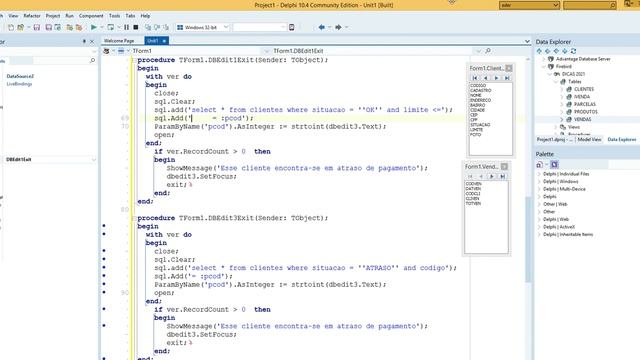Click the first icon in Data Explorer toolbar
This screenshot has height=360, width=640.
click(x=539, y=51)
